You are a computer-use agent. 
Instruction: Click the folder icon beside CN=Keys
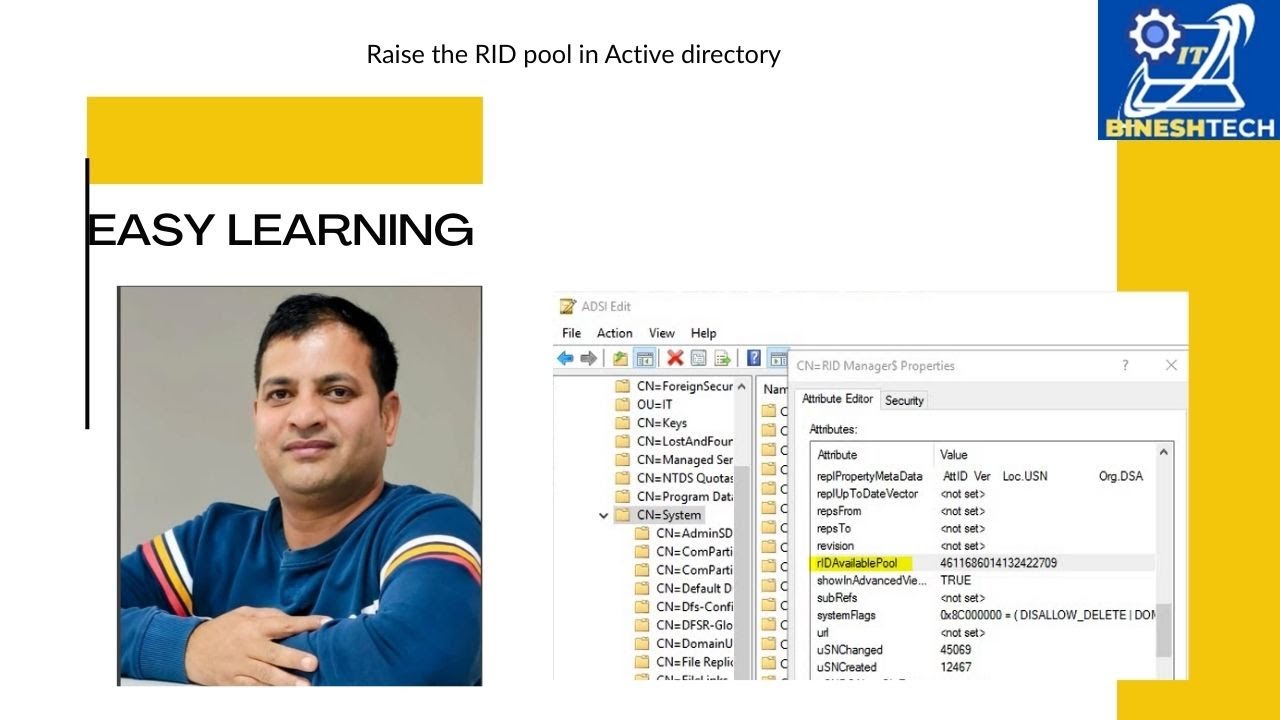click(622, 423)
